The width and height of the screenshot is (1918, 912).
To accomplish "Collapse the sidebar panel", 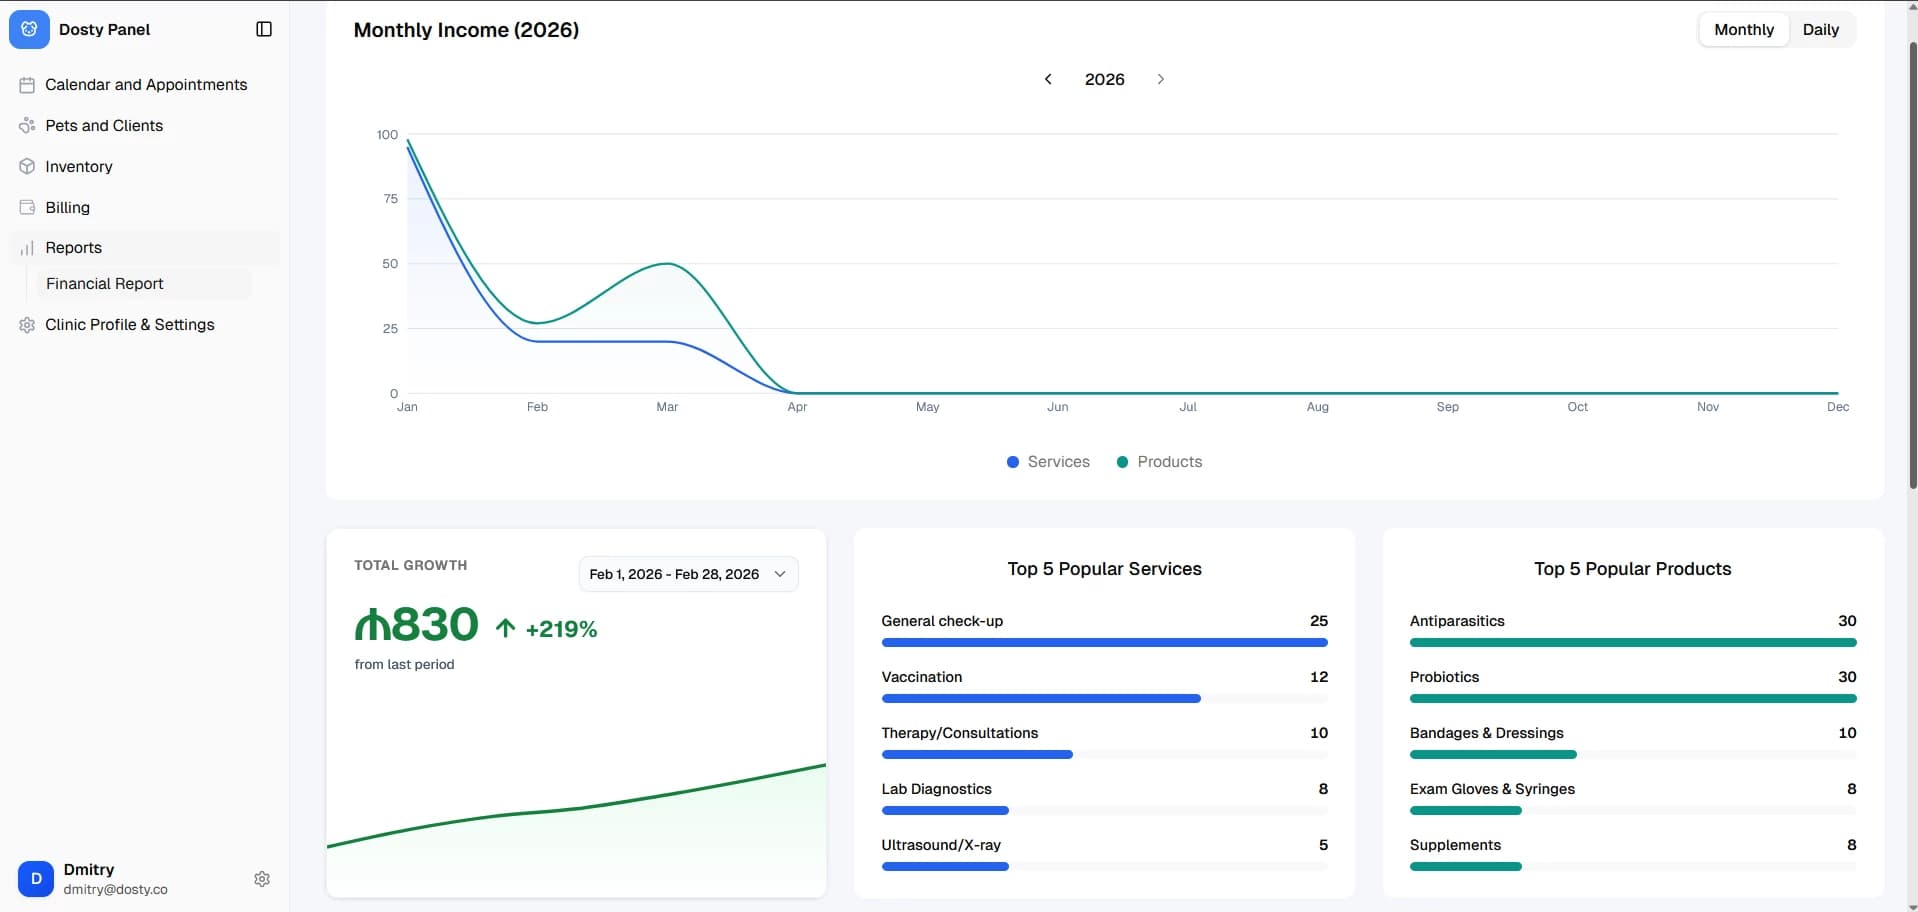I will click(262, 29).
